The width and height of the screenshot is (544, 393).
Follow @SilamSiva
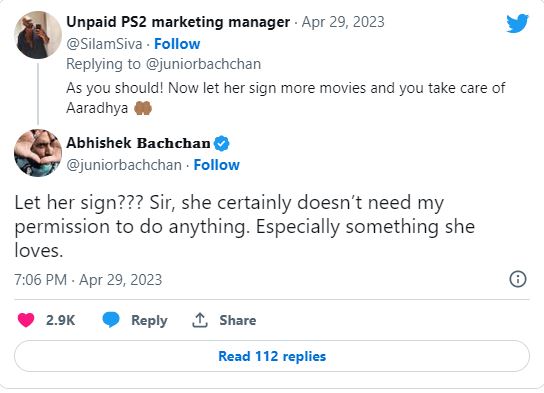177,44
